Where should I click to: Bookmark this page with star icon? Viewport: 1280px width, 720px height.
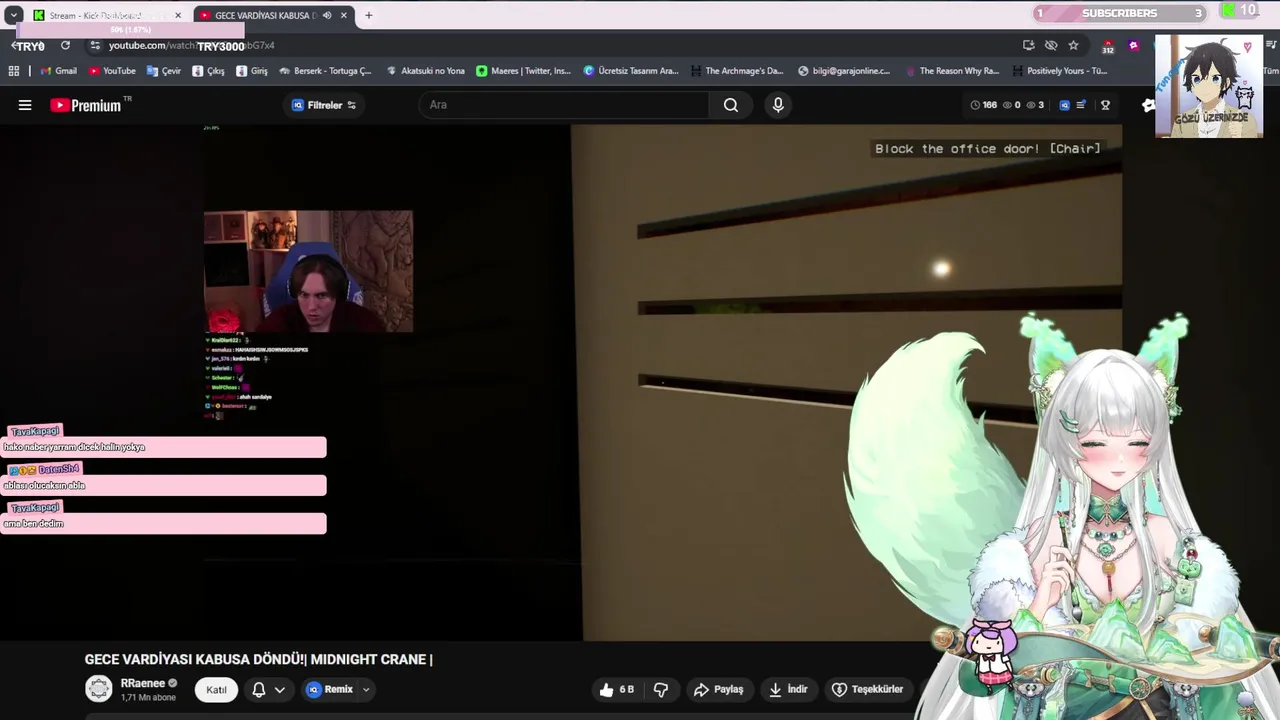[1073, 45]
